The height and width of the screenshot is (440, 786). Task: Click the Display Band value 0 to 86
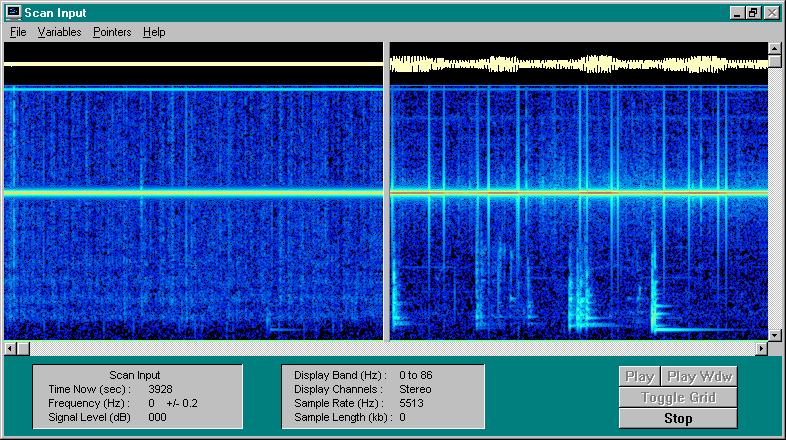[416, 375]
